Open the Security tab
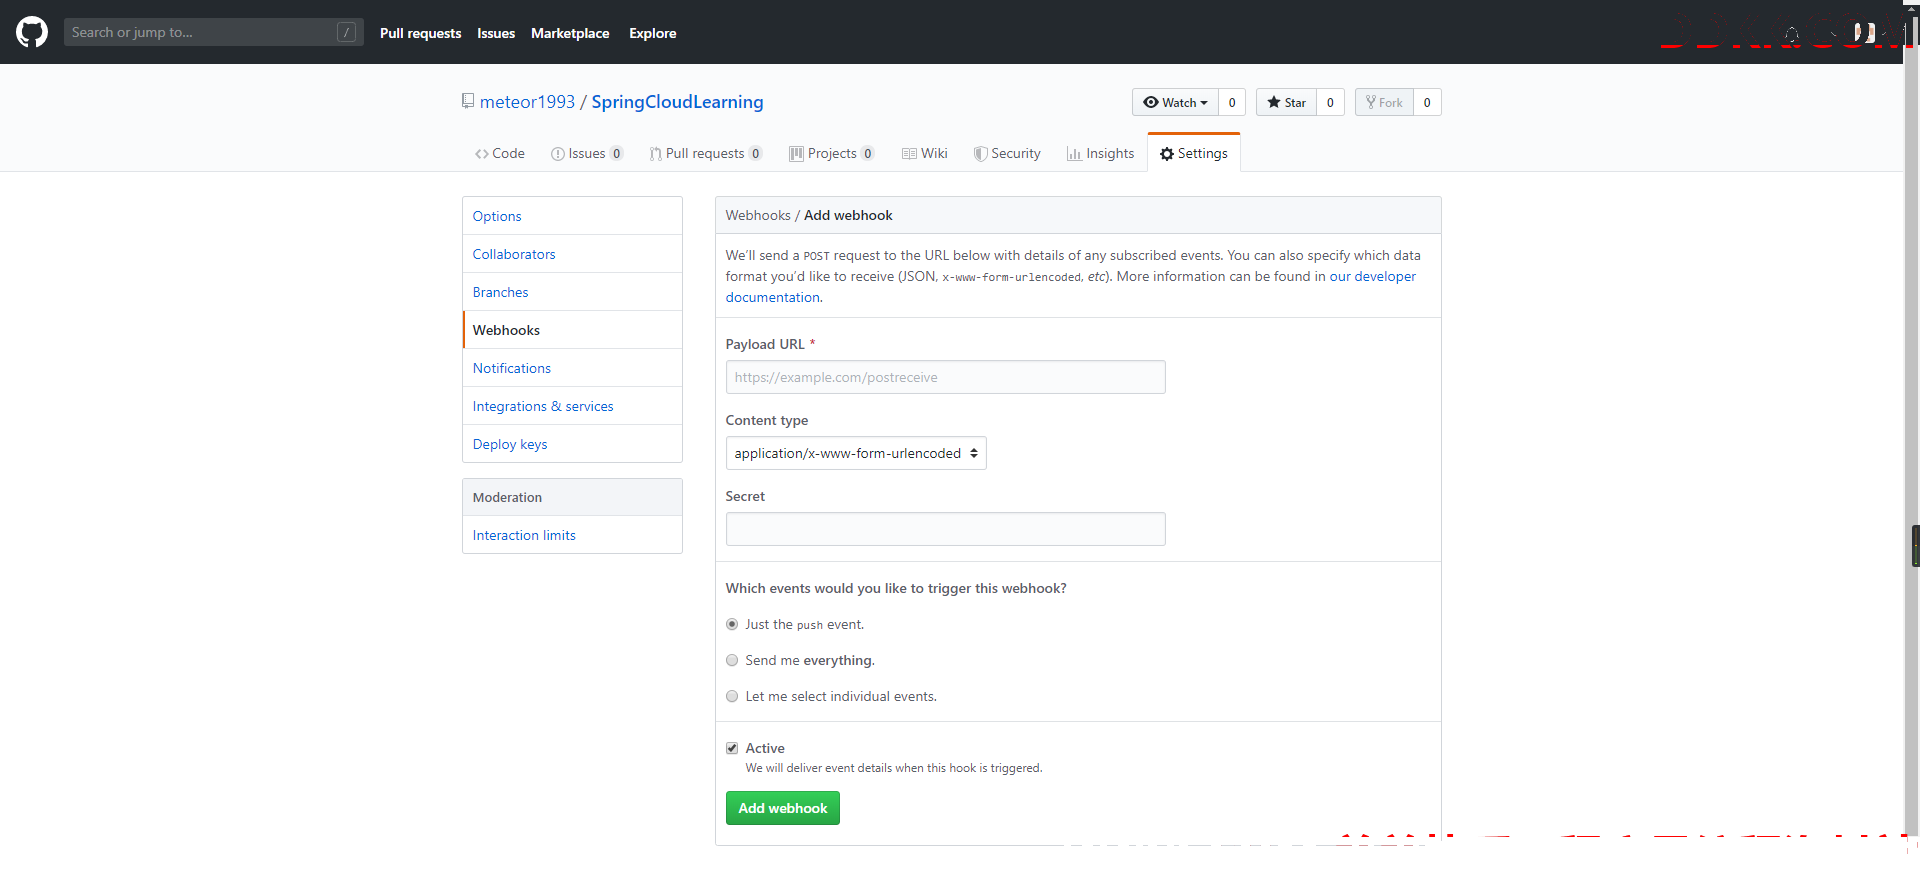The width and height of the screenshot is (1920, 876). [1007, 153]
